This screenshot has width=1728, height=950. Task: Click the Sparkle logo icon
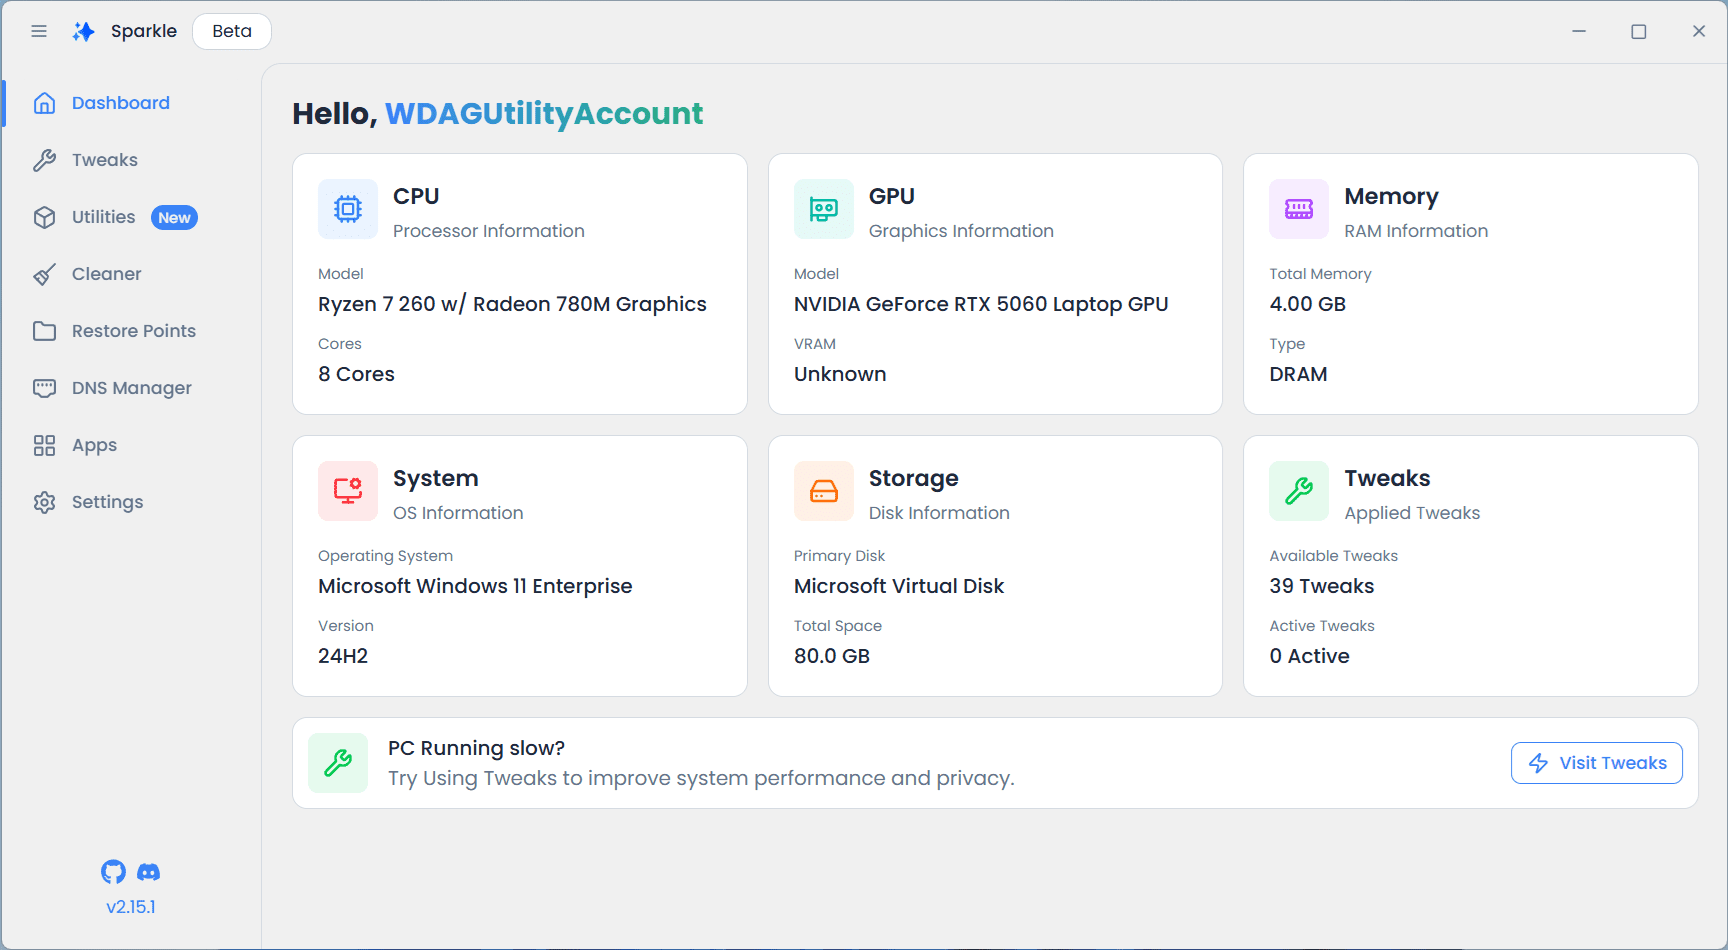(x=84, y=31)
